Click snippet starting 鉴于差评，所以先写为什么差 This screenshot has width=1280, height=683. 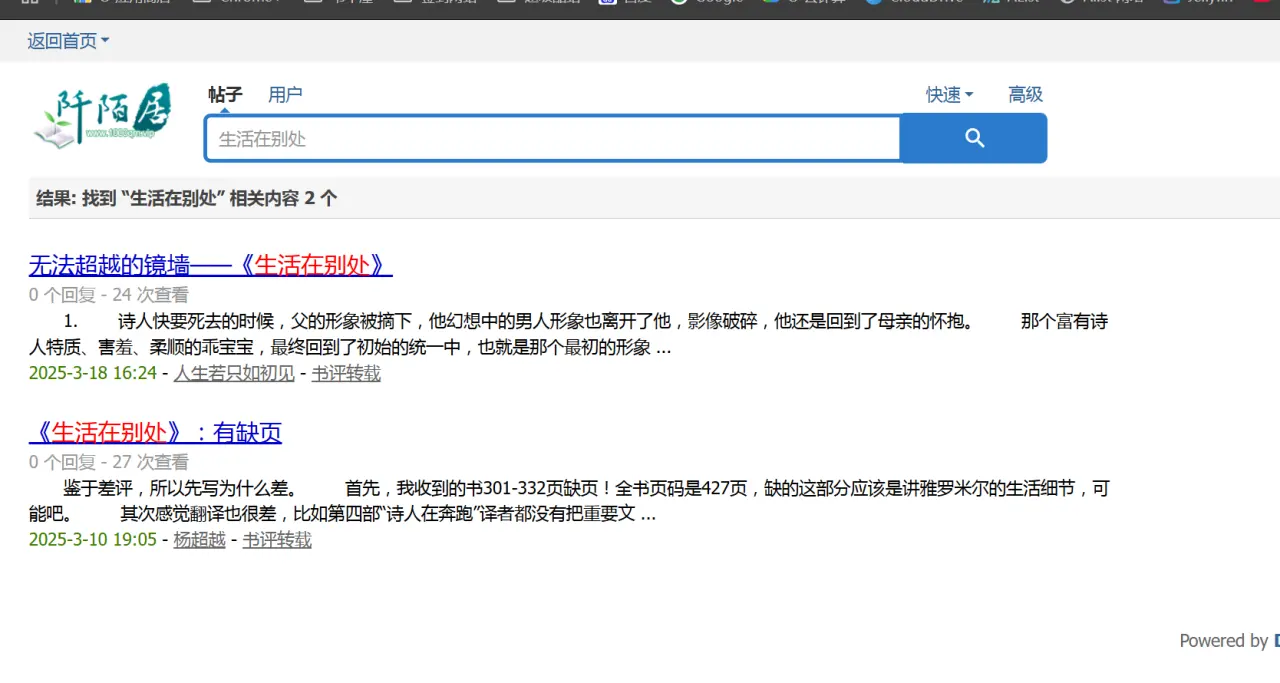click(569, 501)
